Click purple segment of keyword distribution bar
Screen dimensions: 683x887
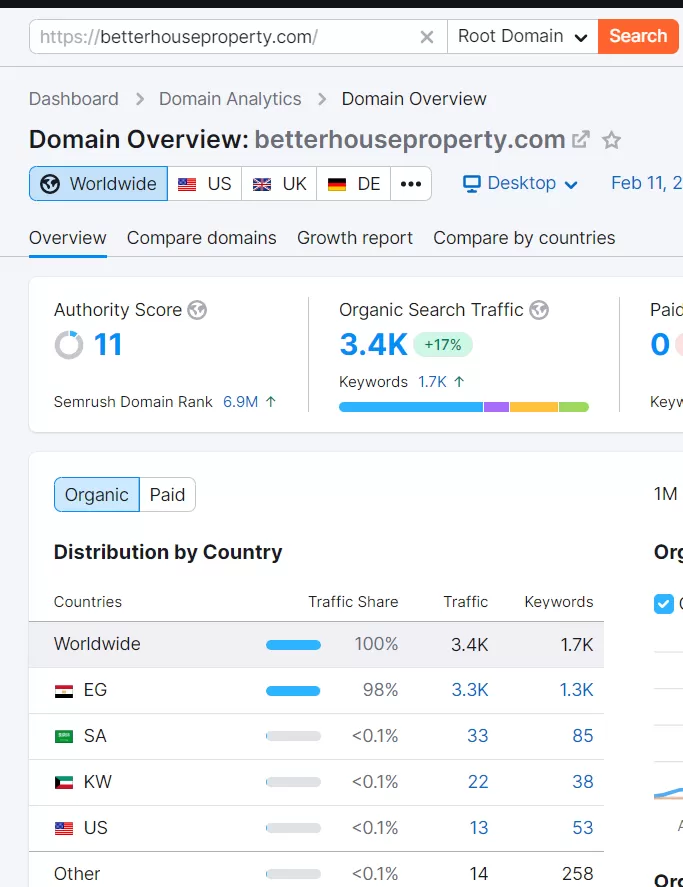(496, 407)
